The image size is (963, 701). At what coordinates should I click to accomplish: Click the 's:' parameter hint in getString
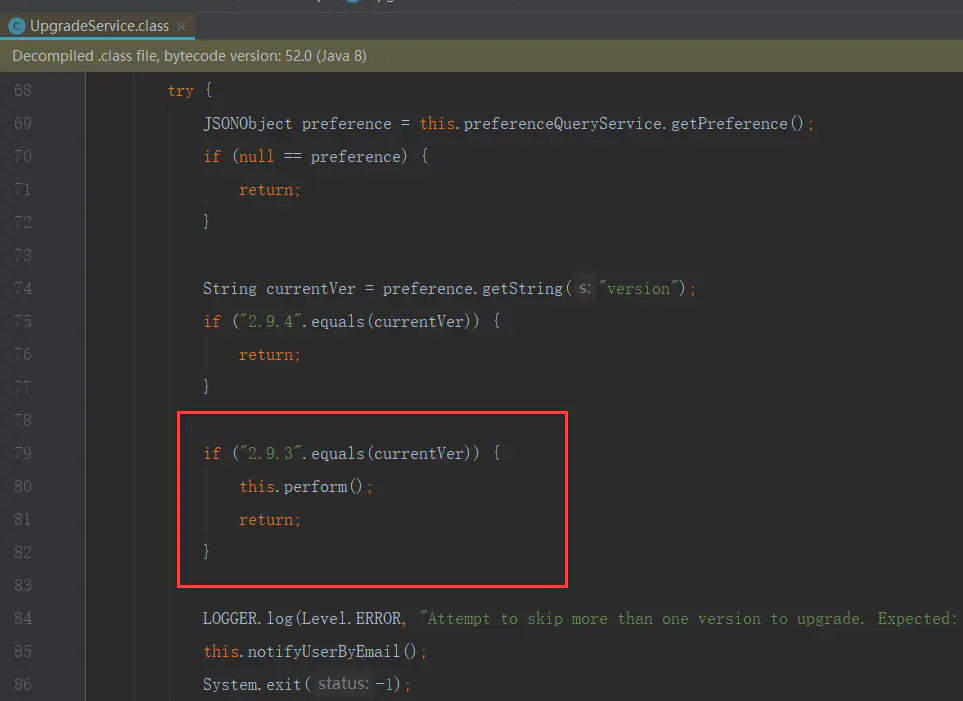[x=585, y=288]
